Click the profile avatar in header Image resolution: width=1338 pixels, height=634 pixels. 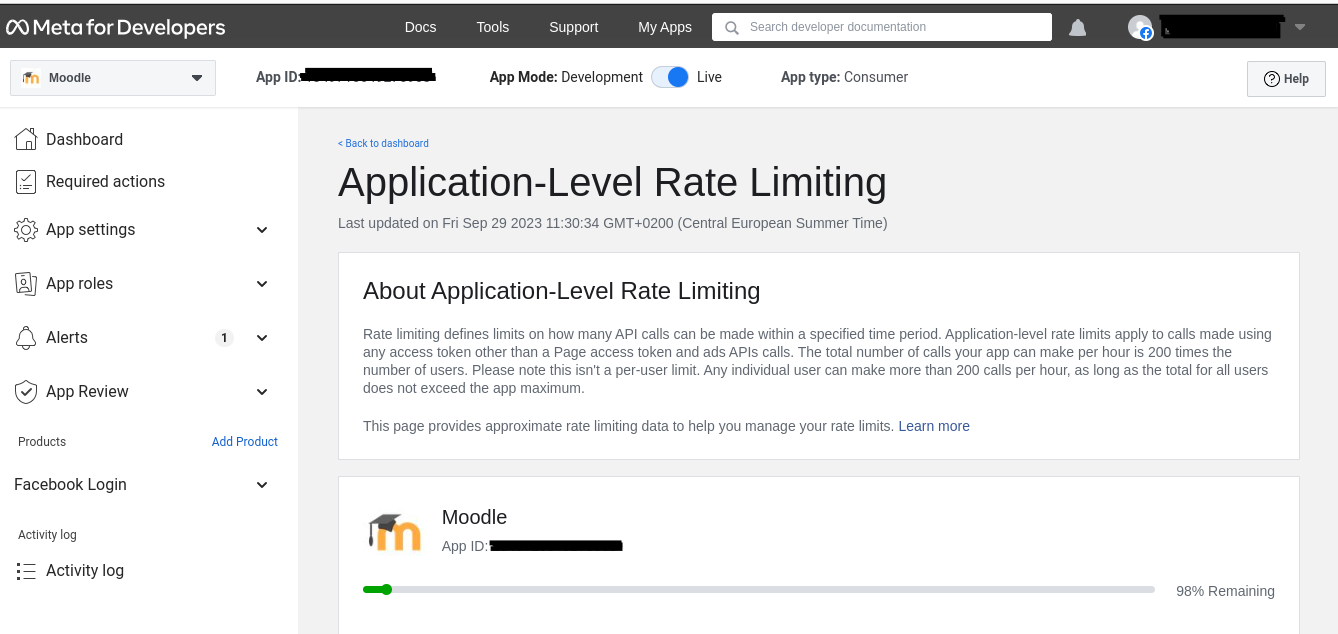tap(1140, 27)
